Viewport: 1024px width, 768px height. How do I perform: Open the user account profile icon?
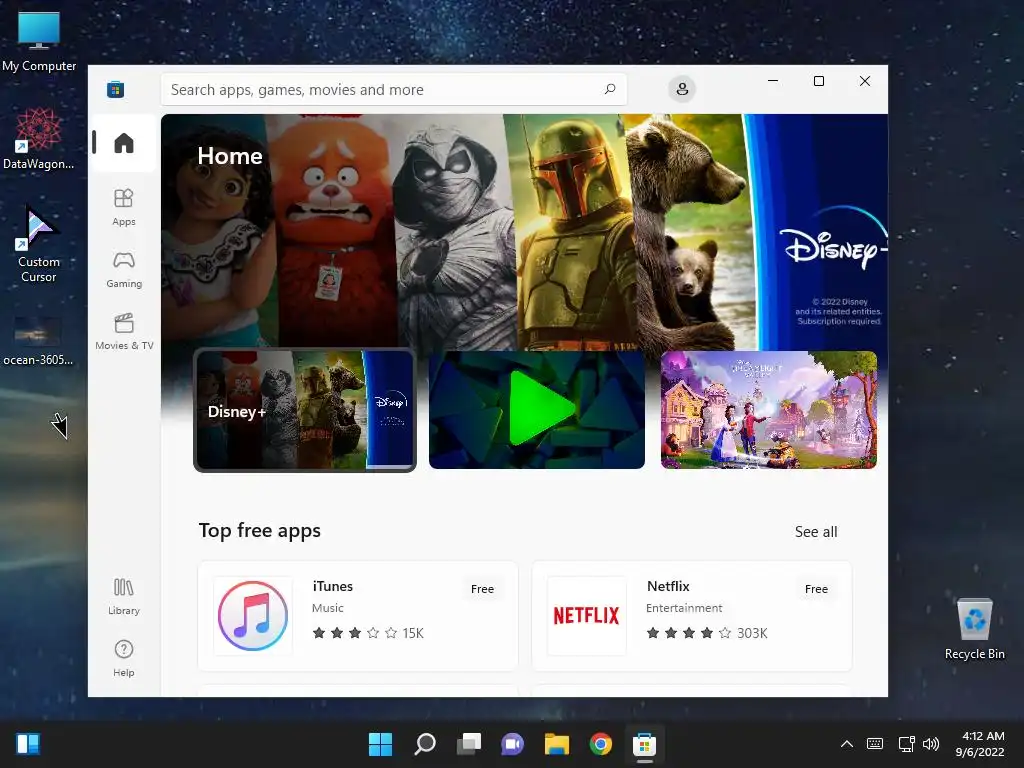(682, 89)
